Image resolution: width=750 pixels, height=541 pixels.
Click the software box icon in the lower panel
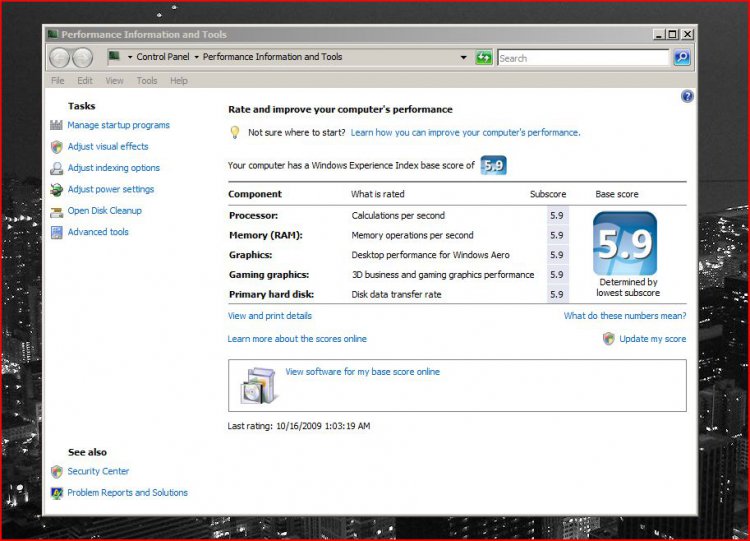(x=259, y=386)
